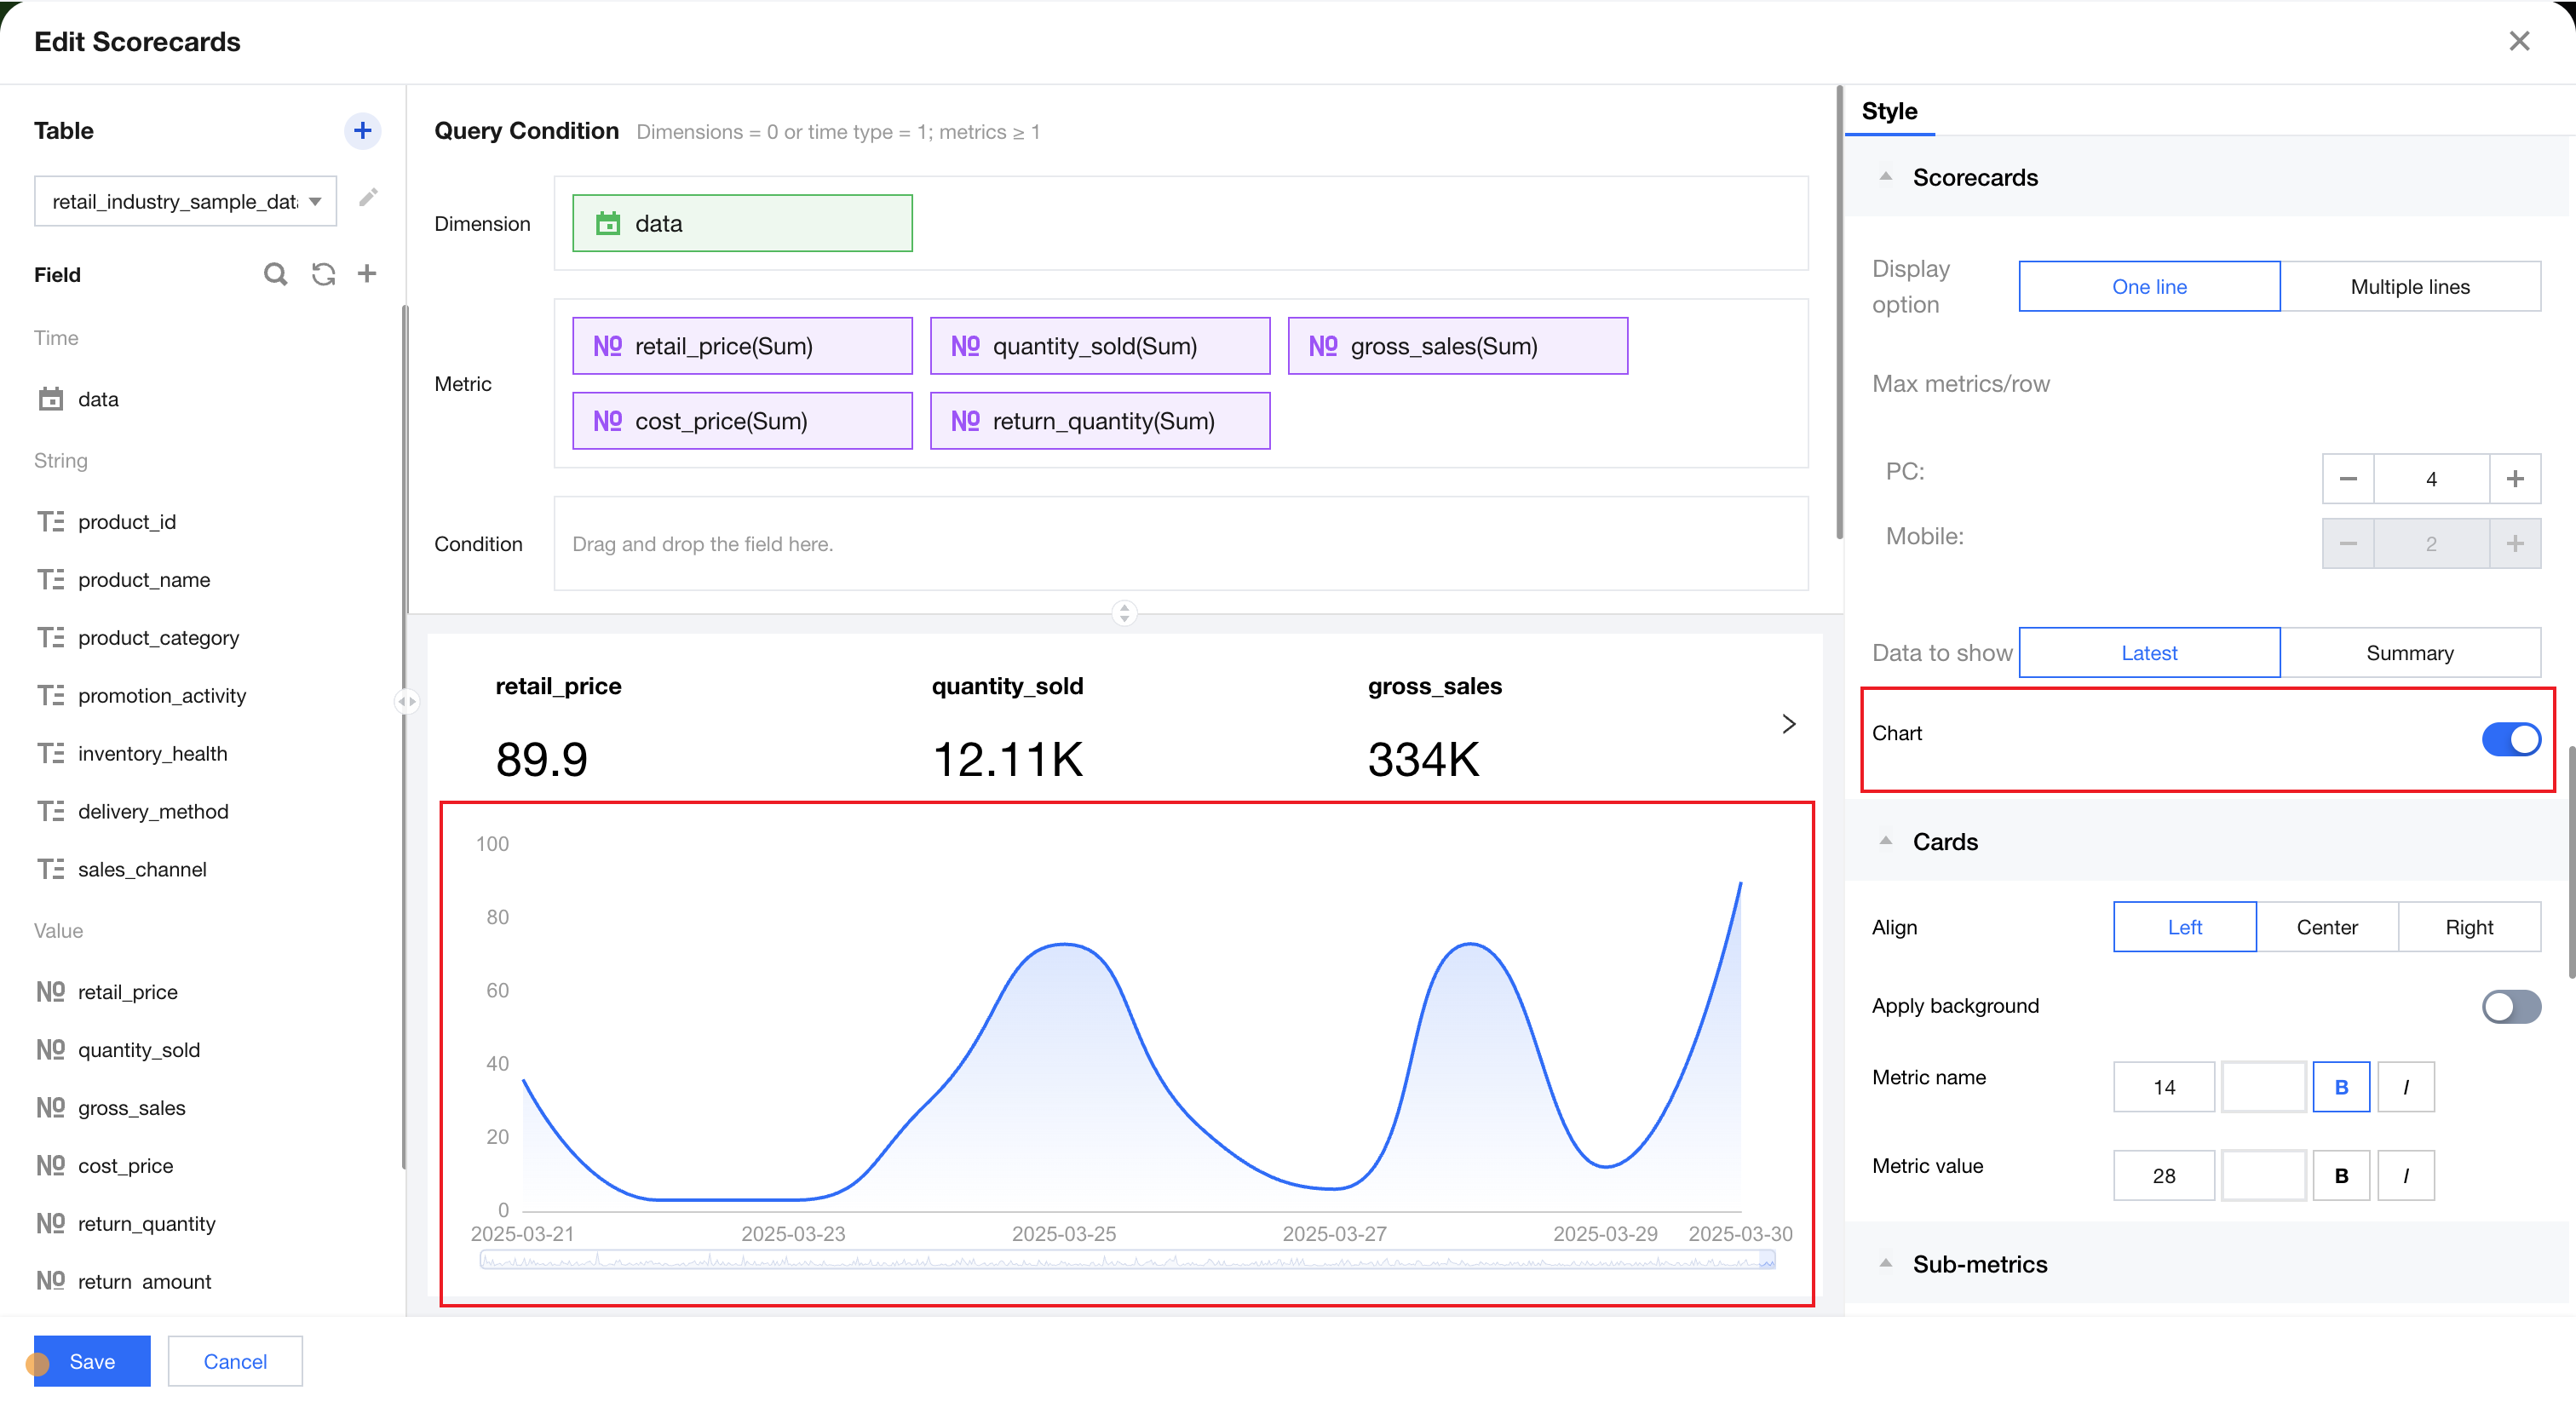The width and height of the screenshot is (2576, 1402).
Task: Increase PC max metrics per row
Action: [x=2514, y=479]
